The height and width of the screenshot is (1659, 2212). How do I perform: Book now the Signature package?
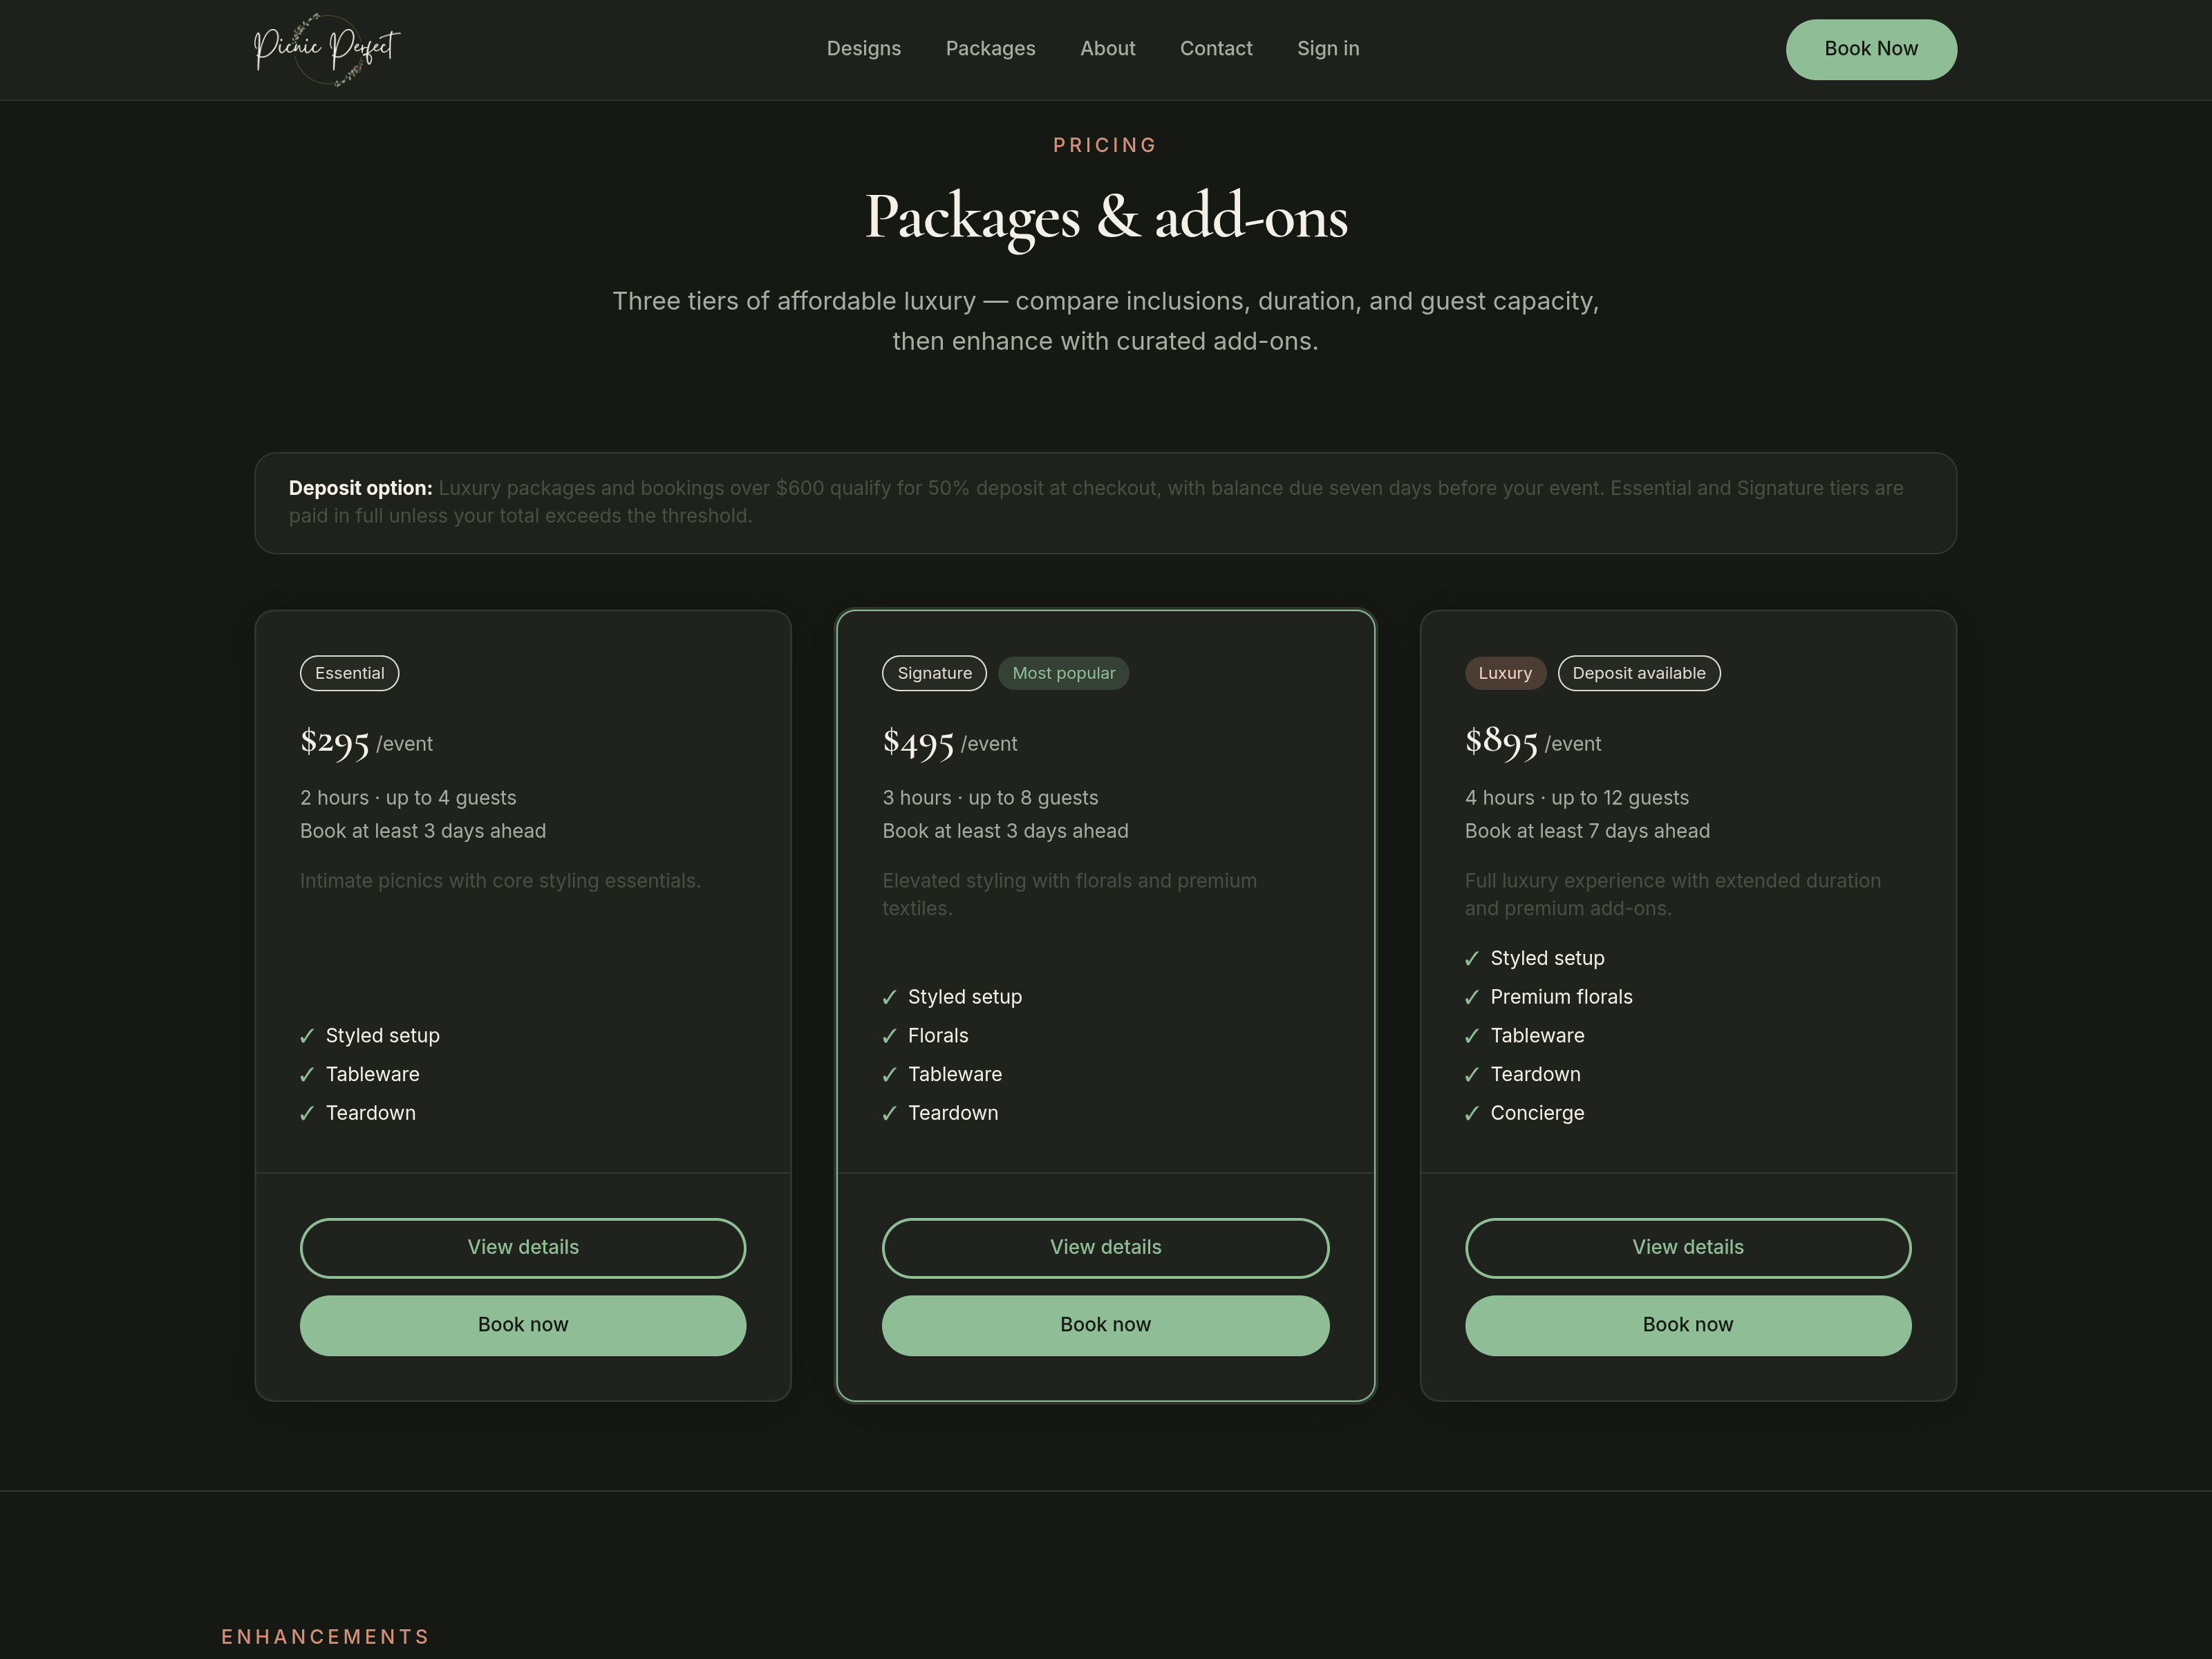[1105, 1325]
